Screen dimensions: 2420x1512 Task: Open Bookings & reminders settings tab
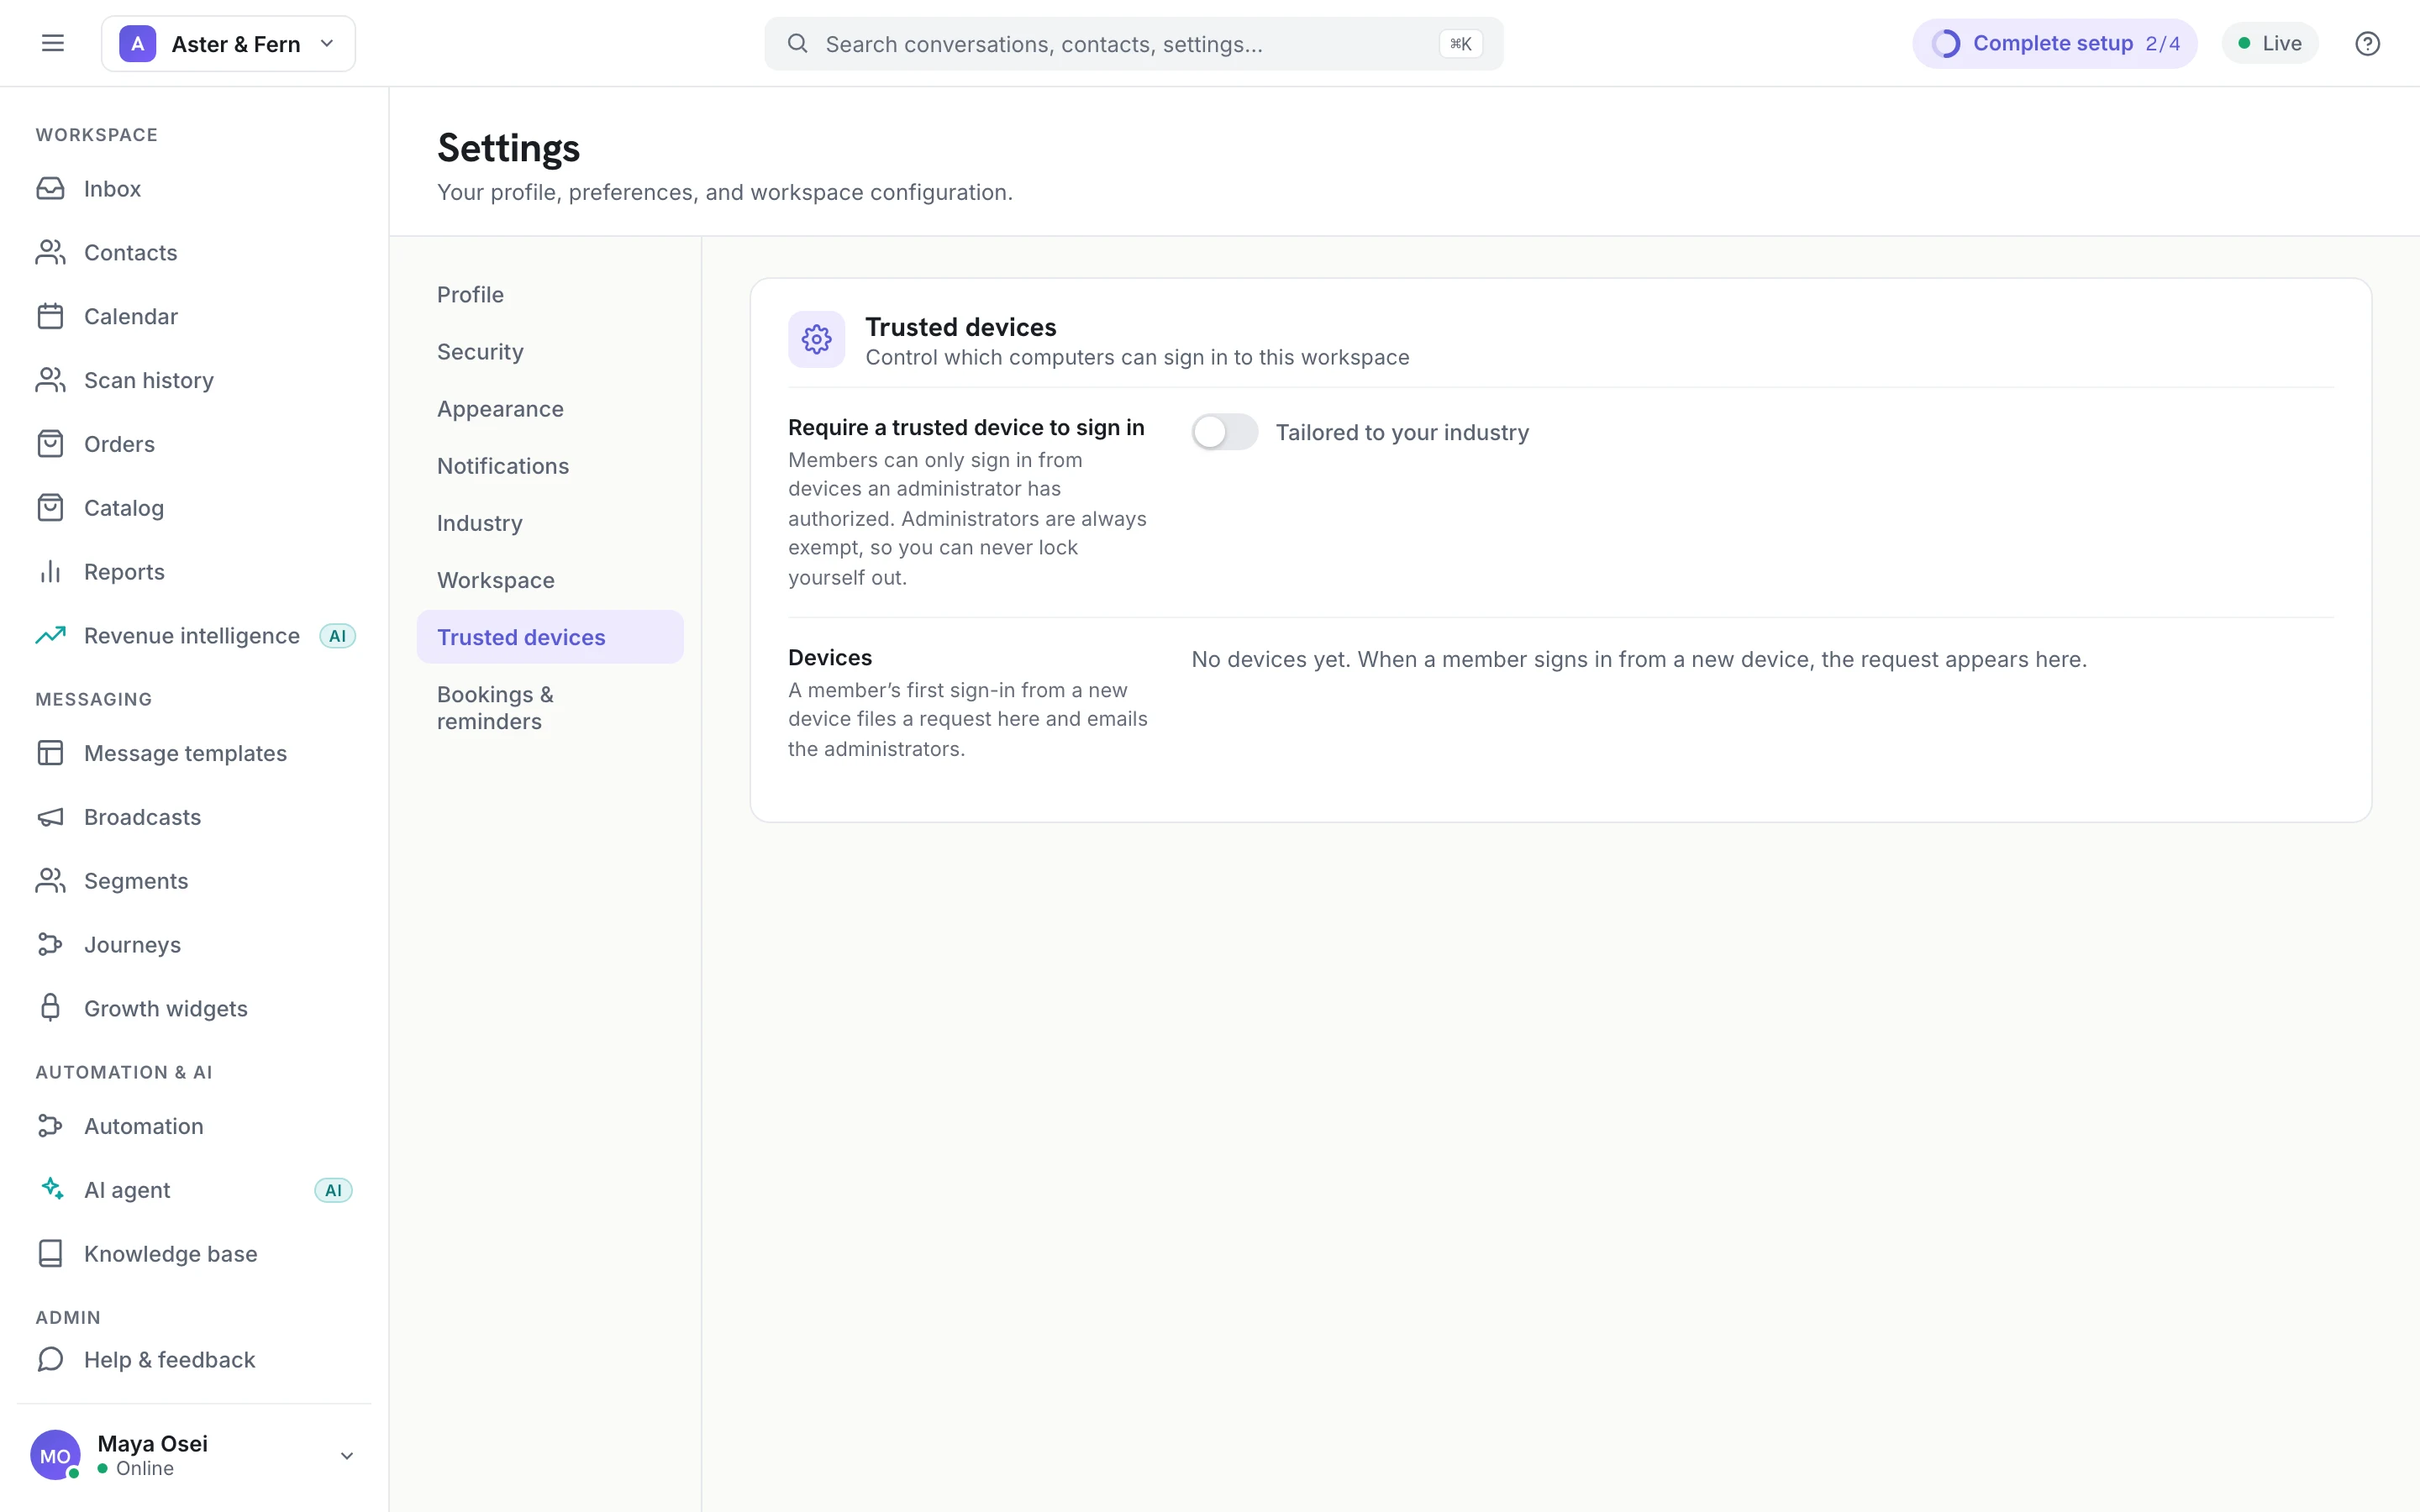(550, 708)
